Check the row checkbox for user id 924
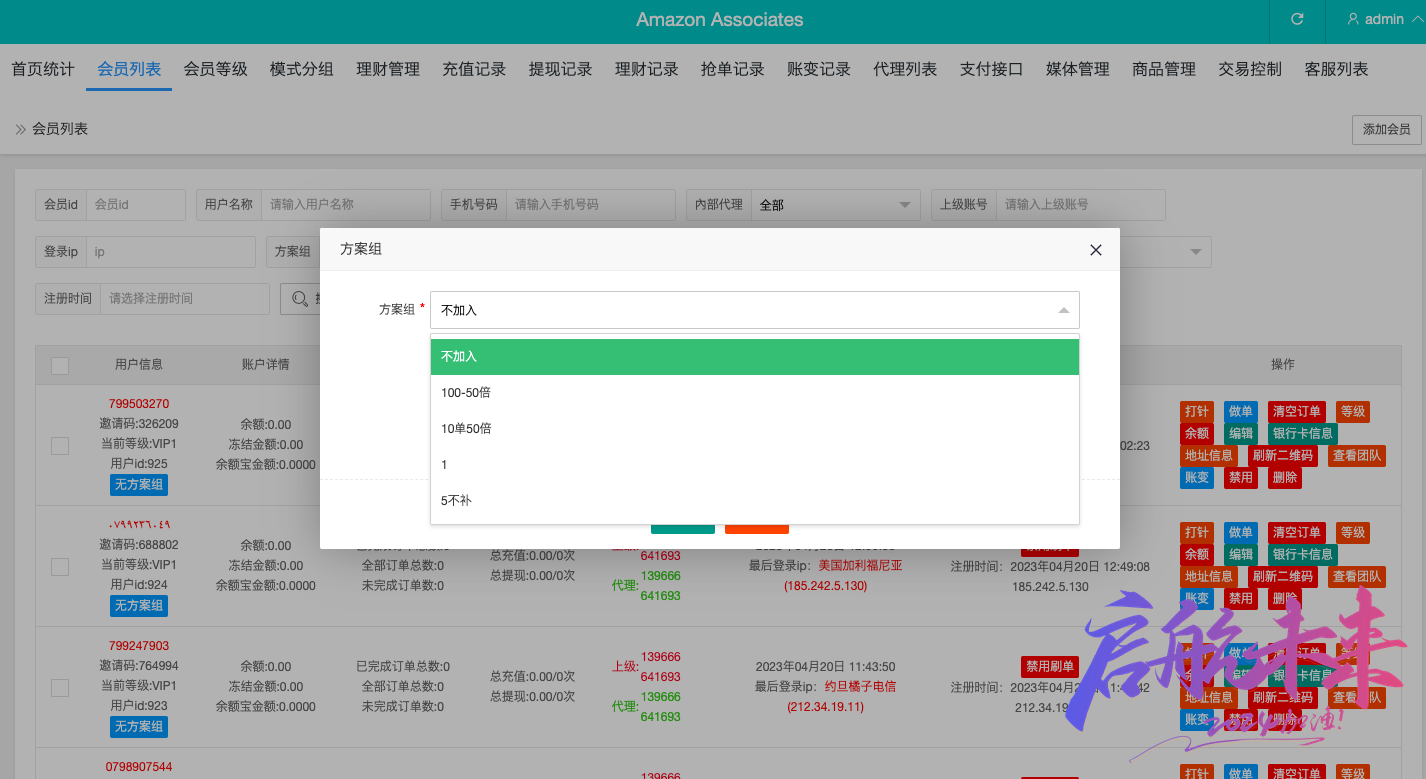Screen dimensions: 1426x779 click(x=60, y=567)
